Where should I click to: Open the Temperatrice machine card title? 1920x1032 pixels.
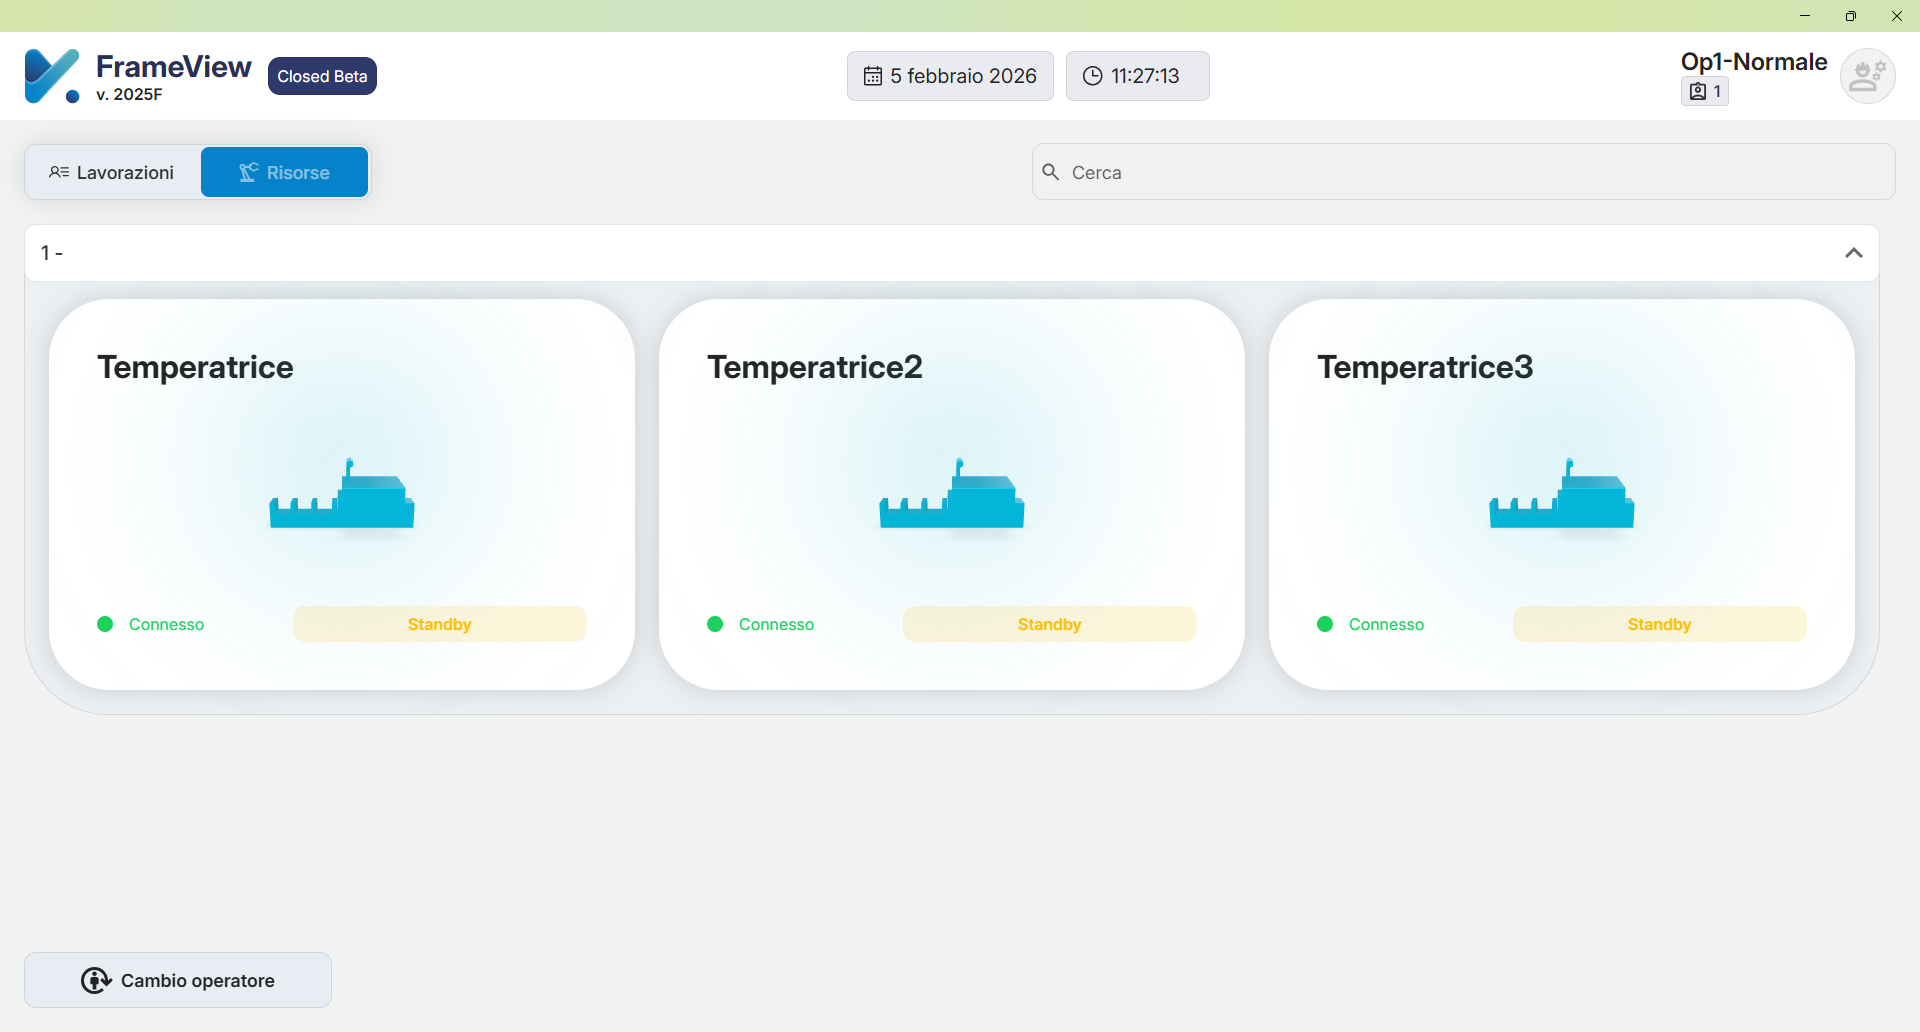[195, 367]
